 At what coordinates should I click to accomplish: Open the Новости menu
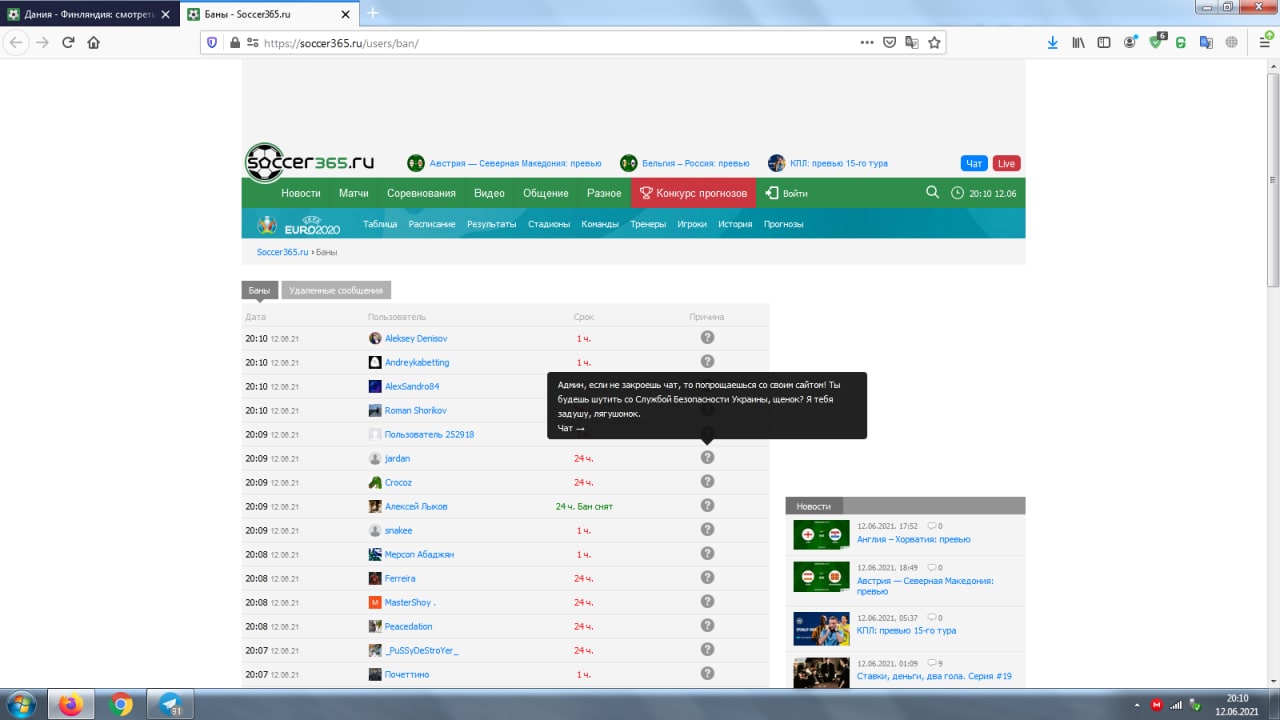(301, 193)
